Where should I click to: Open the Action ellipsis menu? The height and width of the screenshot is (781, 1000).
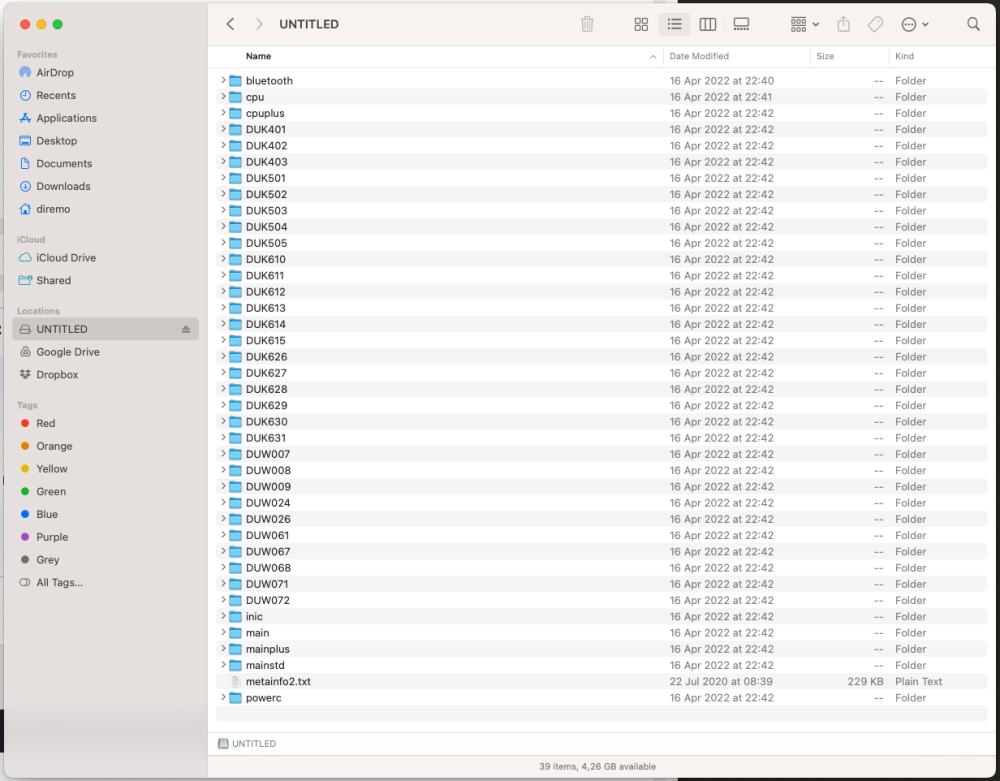(x=915, y=24)
